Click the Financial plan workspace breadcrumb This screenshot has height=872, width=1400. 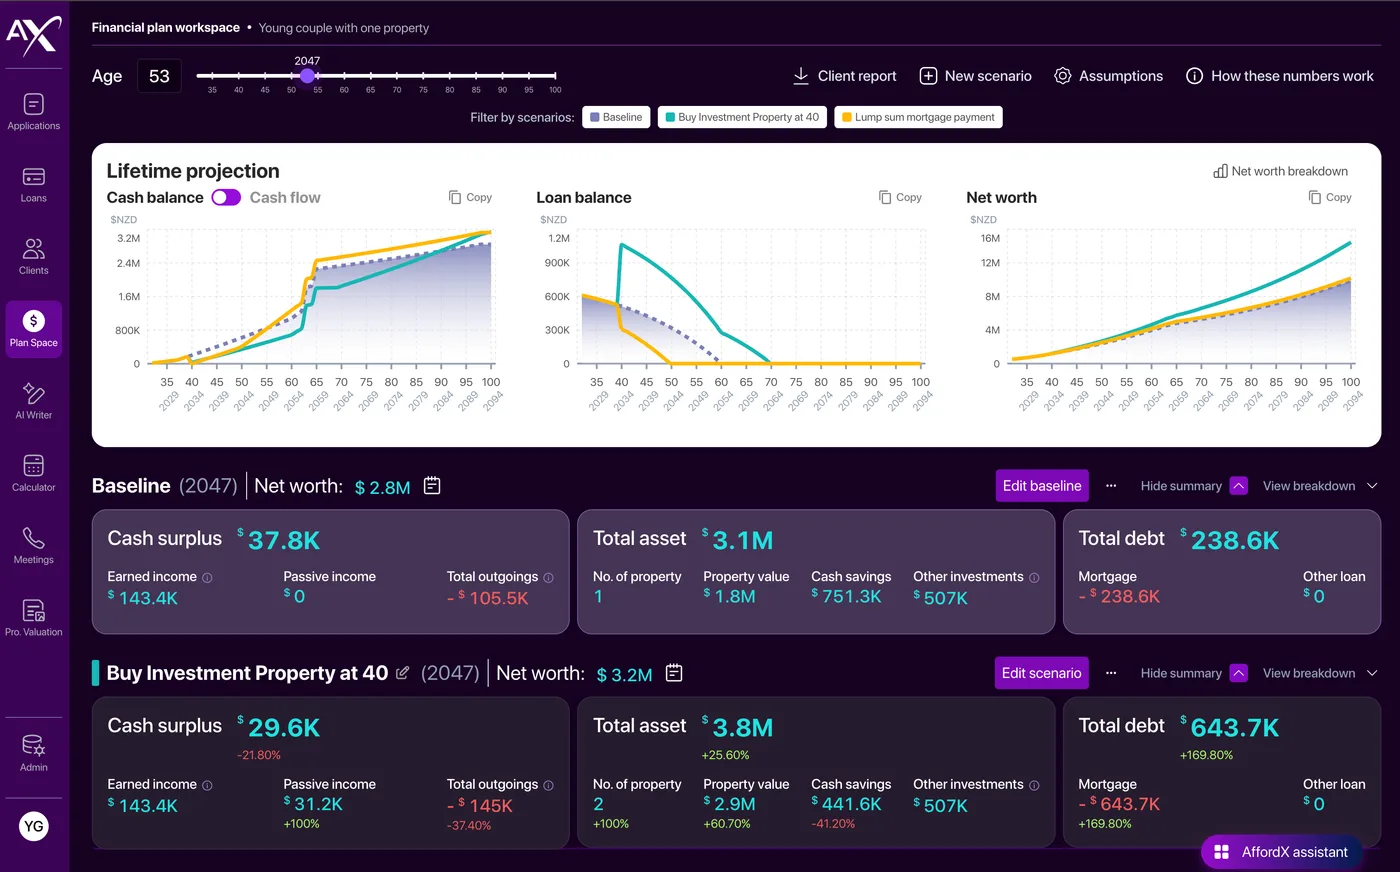tap(166, 28)
